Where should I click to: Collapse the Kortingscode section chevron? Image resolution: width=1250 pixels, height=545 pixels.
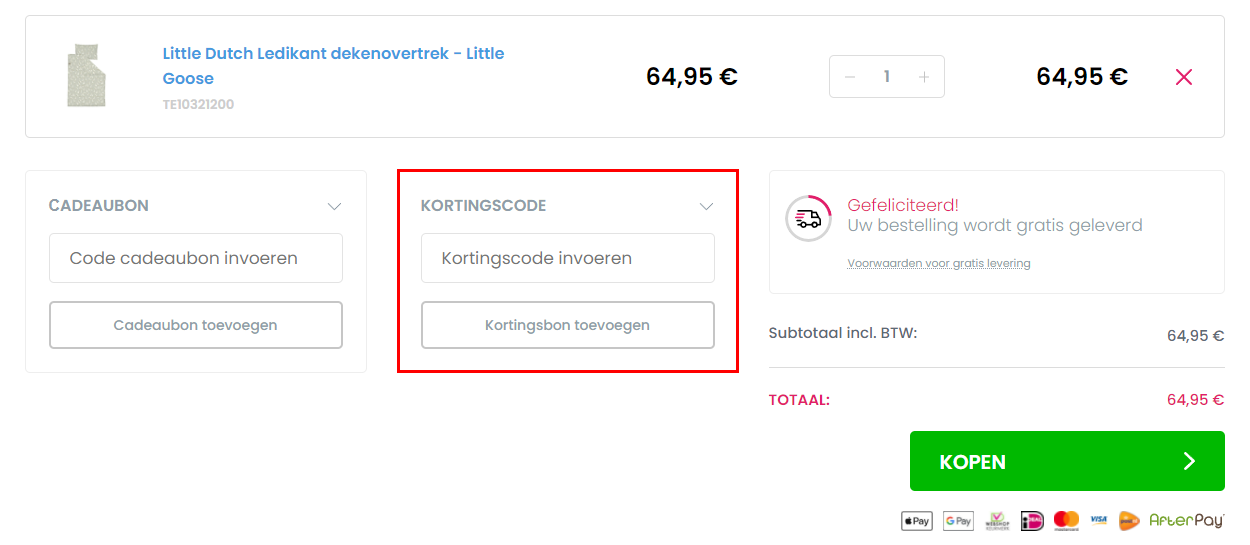(x=706, y=206)
